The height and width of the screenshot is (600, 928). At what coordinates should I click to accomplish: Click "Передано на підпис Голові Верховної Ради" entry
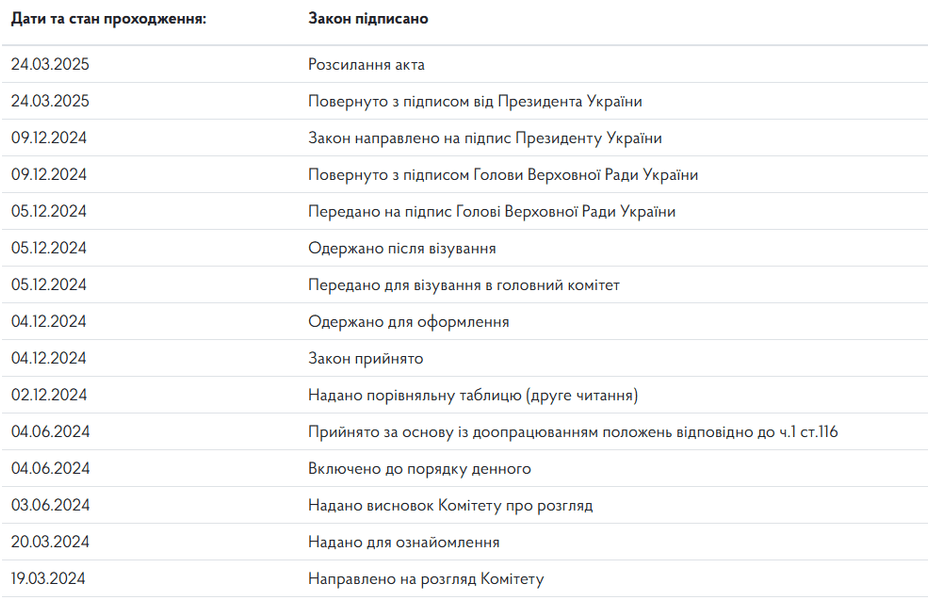(491, 212)
